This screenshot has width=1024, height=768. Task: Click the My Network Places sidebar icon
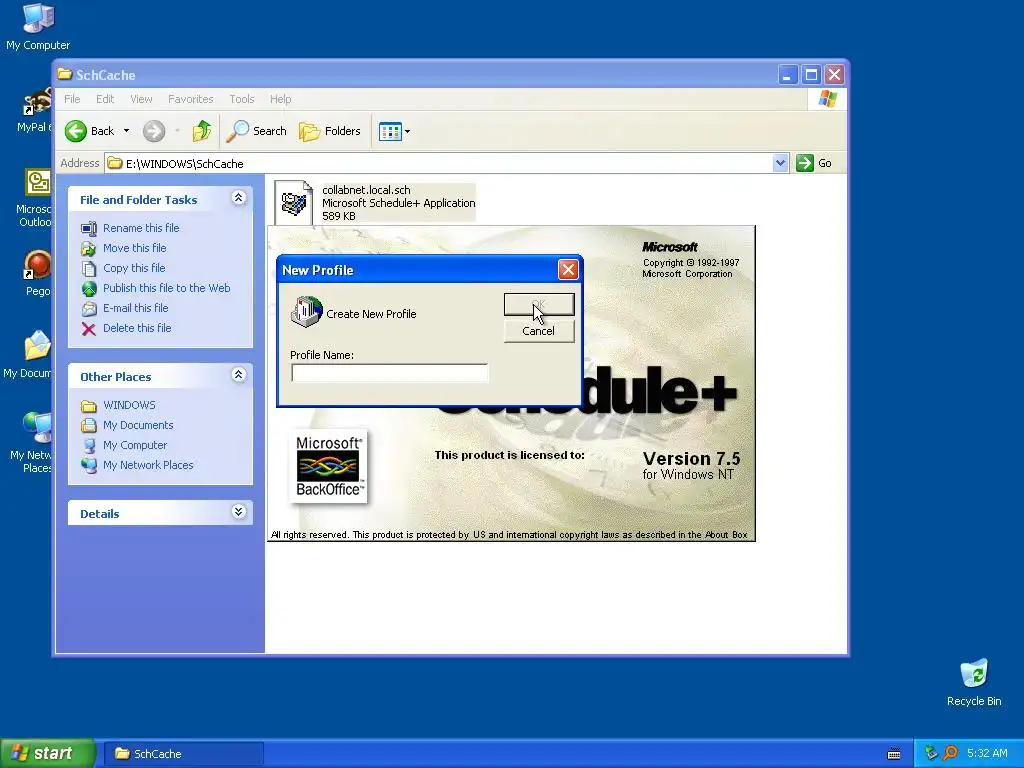coord(89,466)
